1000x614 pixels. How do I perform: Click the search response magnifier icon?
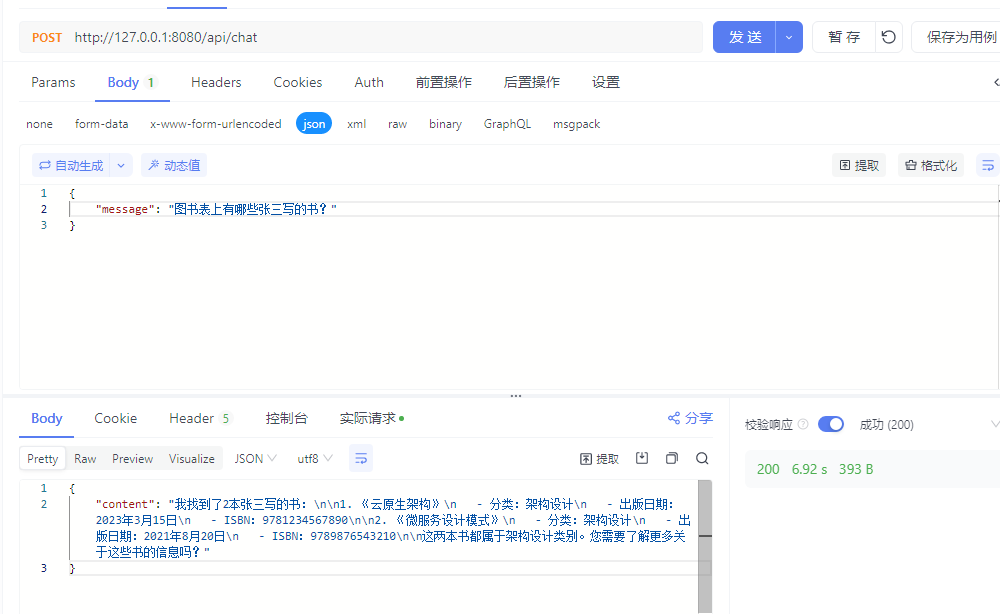702,458
